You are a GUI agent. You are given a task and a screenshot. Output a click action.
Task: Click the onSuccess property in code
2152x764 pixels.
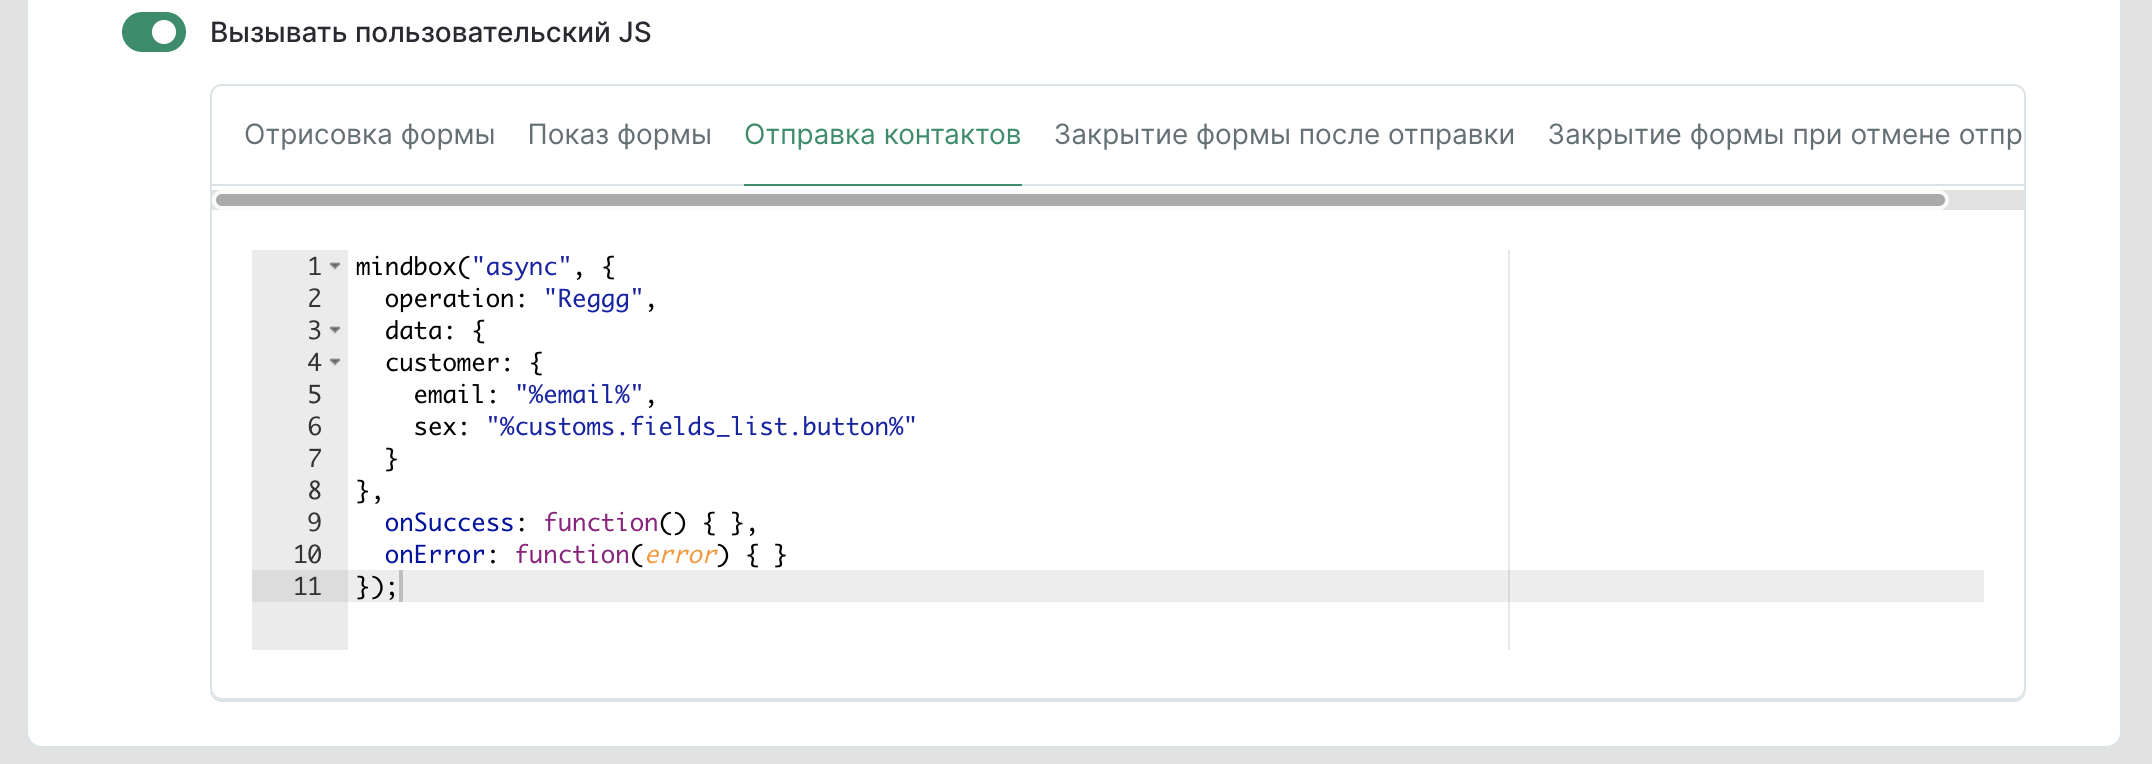(449, 523)
